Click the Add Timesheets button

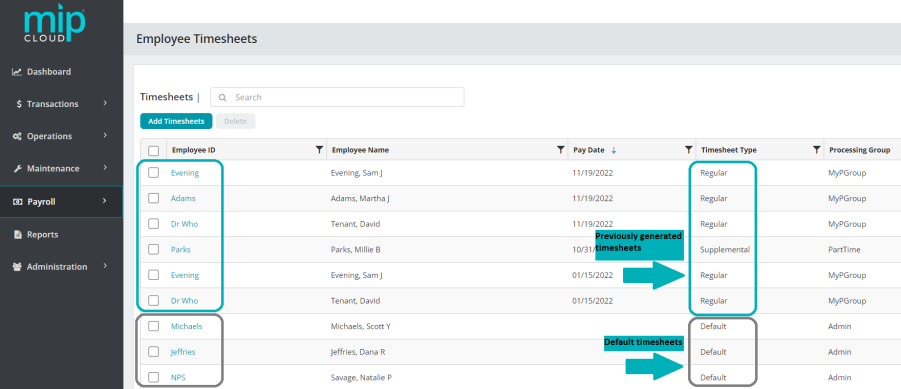pos(176,121)
